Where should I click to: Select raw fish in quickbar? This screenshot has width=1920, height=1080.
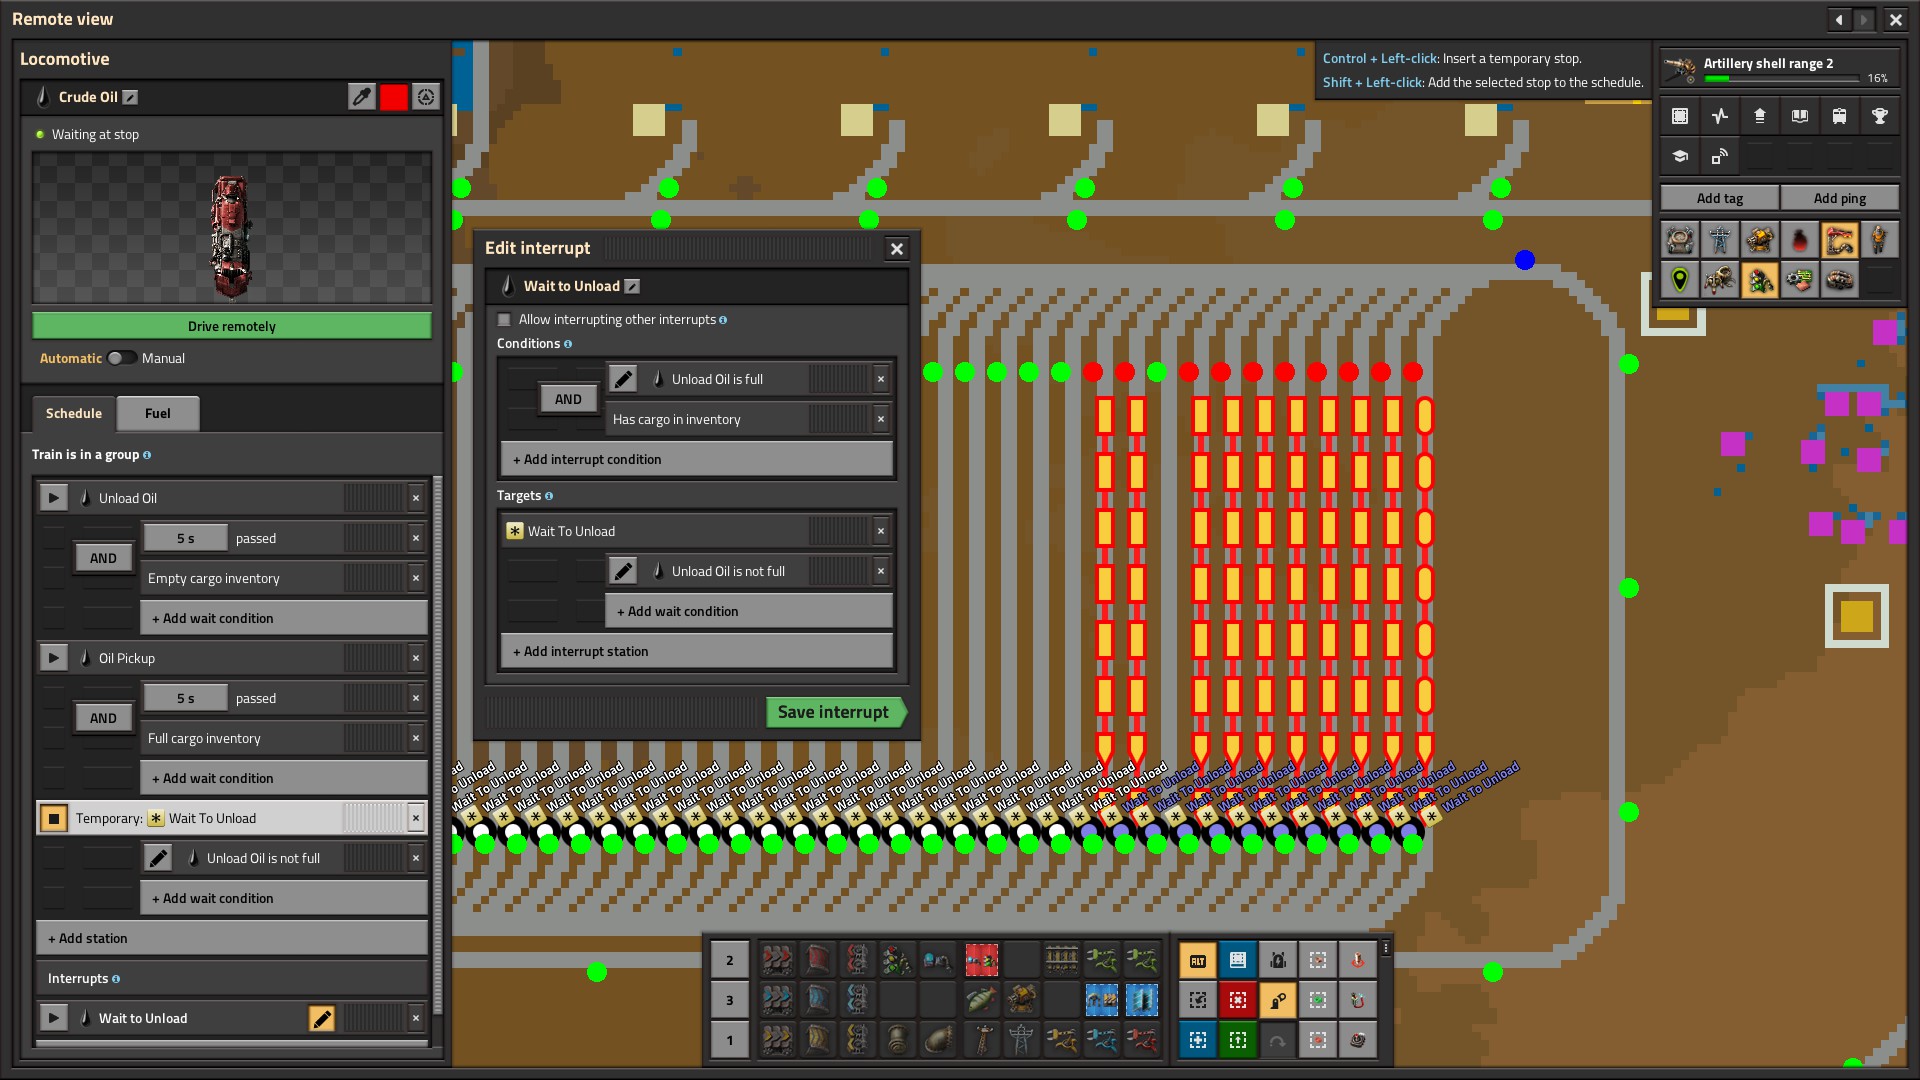click(982, 1000)
